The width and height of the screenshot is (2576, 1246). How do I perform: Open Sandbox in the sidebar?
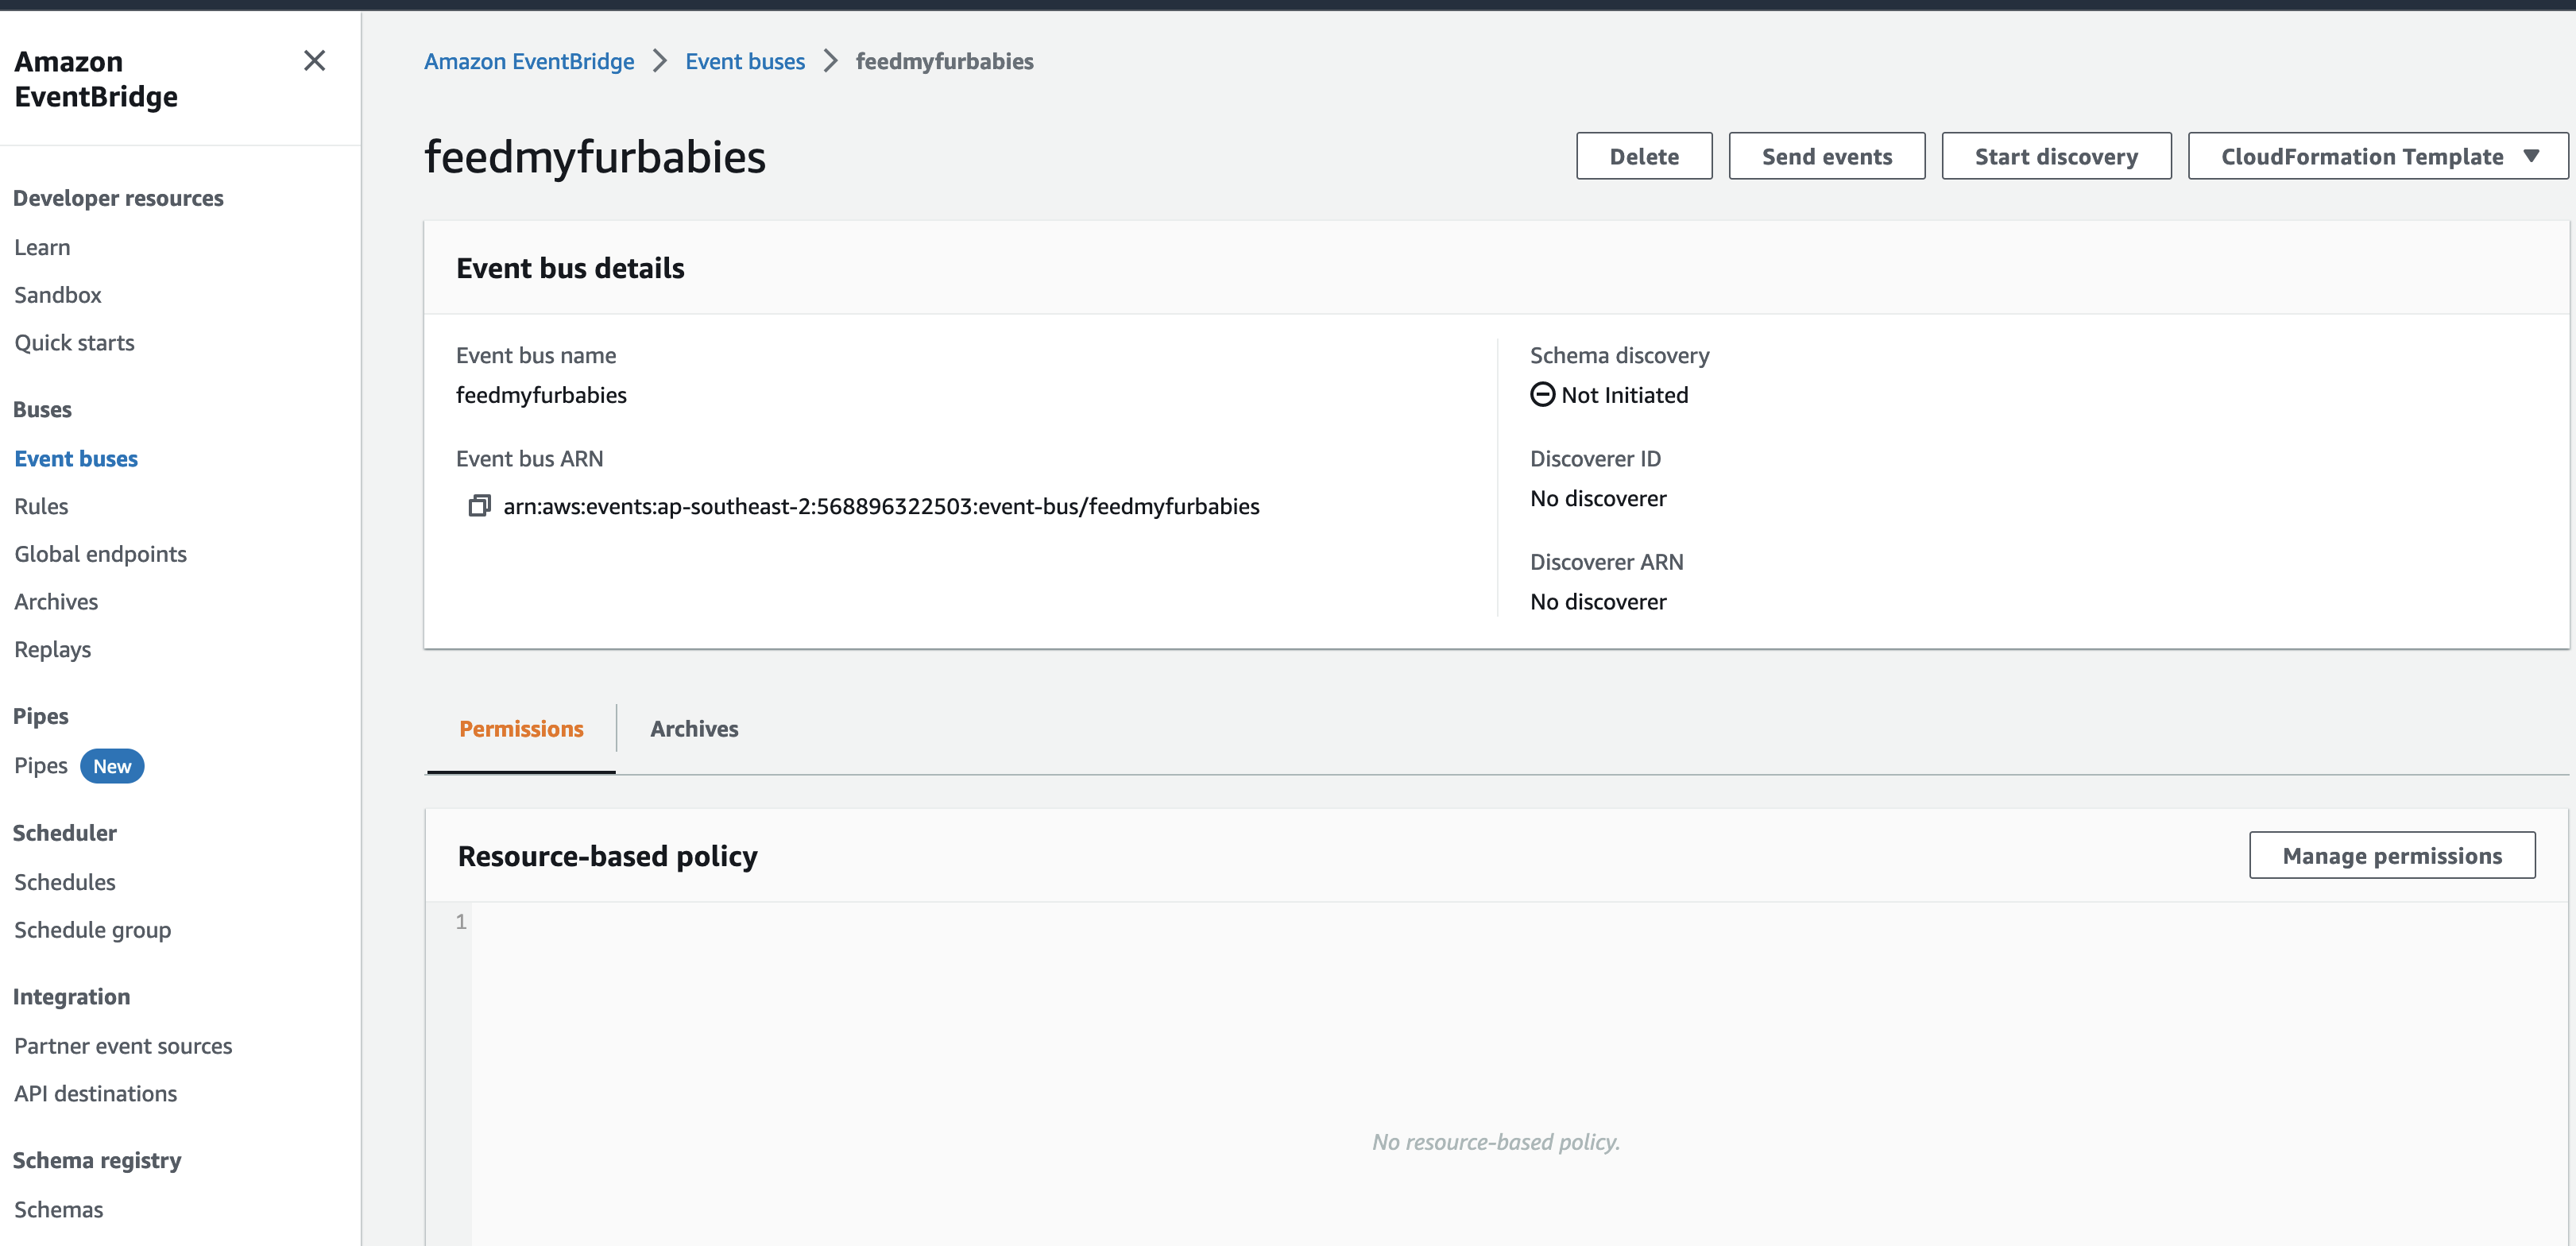click(x=58, y=295)
